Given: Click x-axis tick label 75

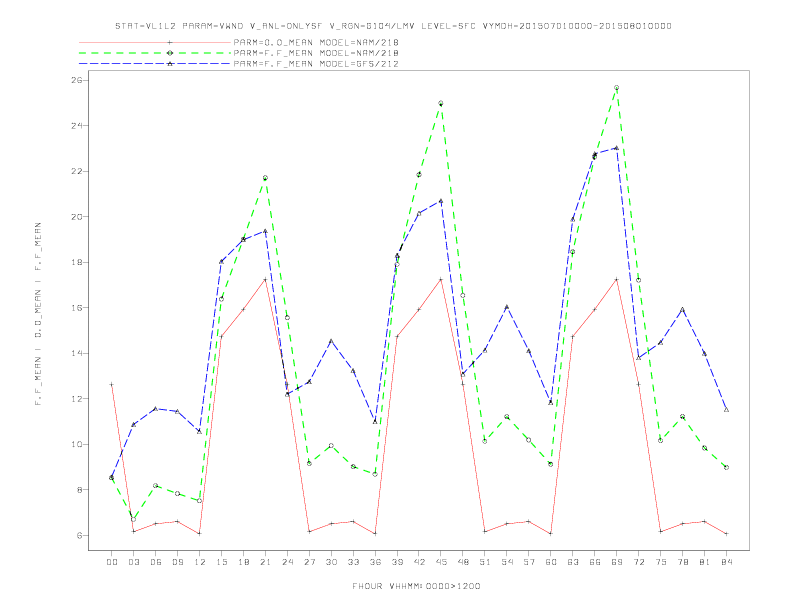Looking at the screenshot, I should [x=660, y=562].
